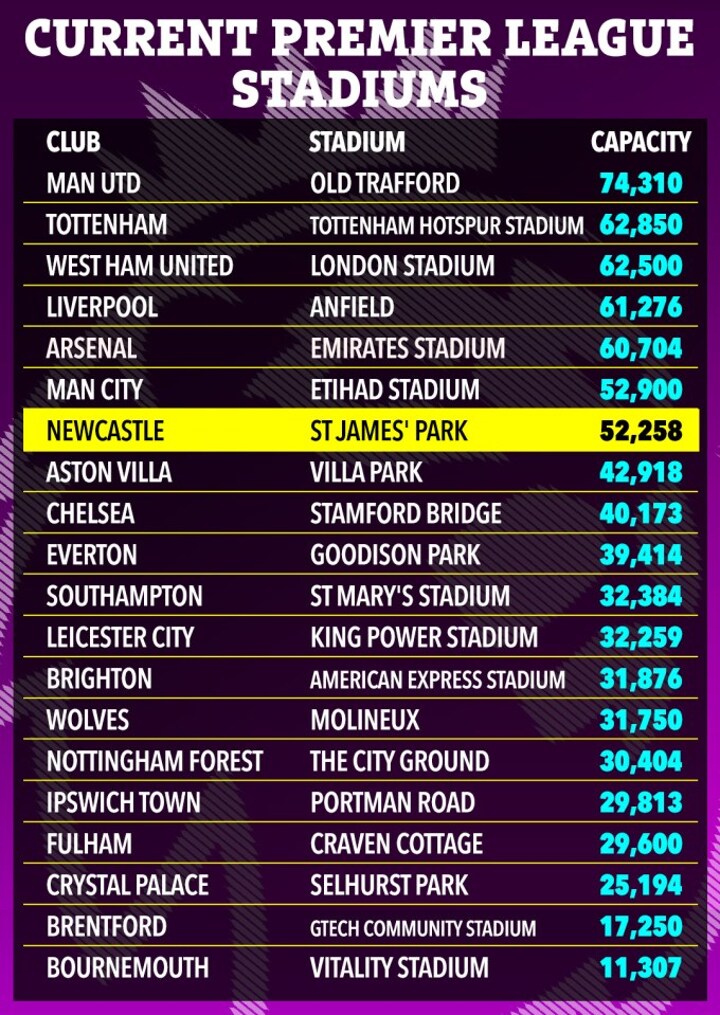Click the Gtech Community Stadium entry

[x=423, y=928]
